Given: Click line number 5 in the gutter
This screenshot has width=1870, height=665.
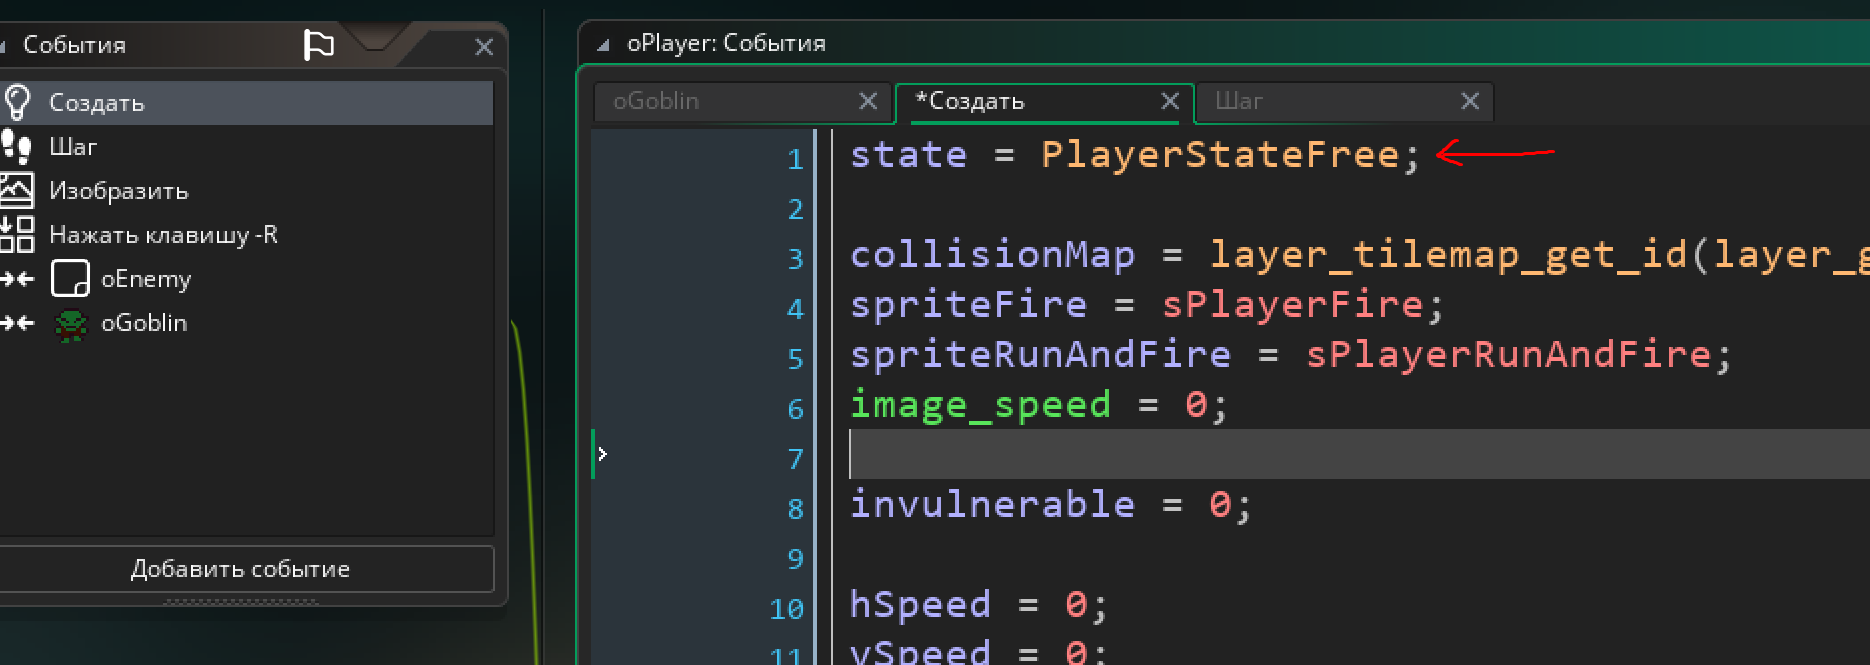Looking at the screenshot, I should [796, 360].
